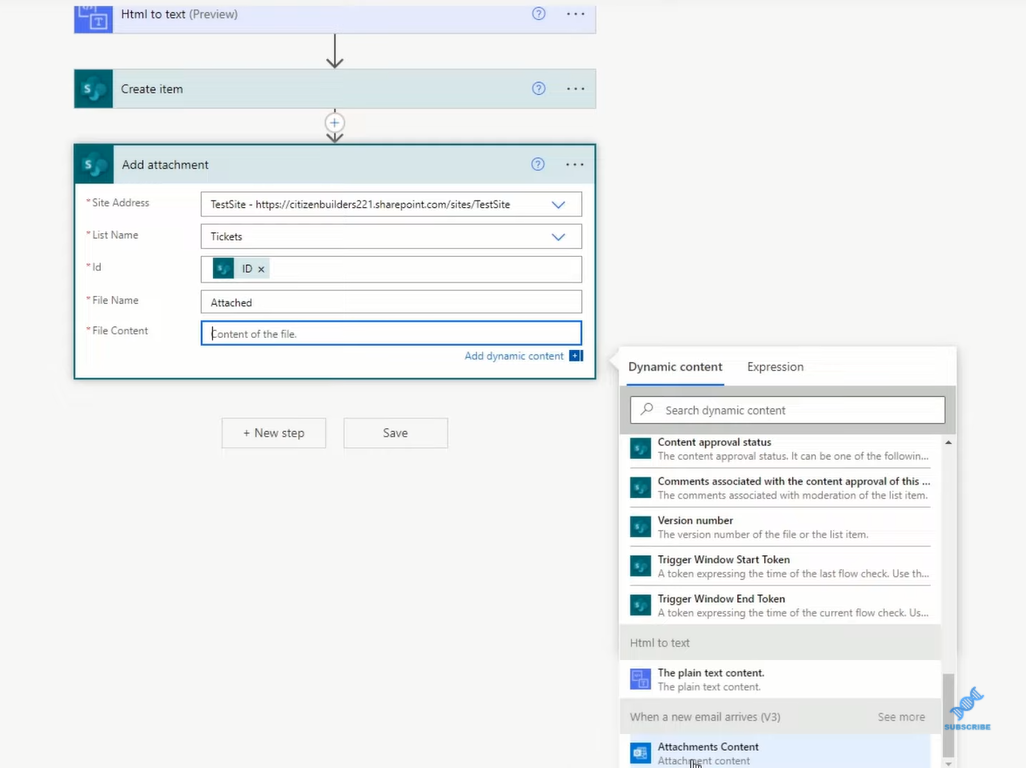Click the Version number SharePoint icon

[x=640, y=527]
